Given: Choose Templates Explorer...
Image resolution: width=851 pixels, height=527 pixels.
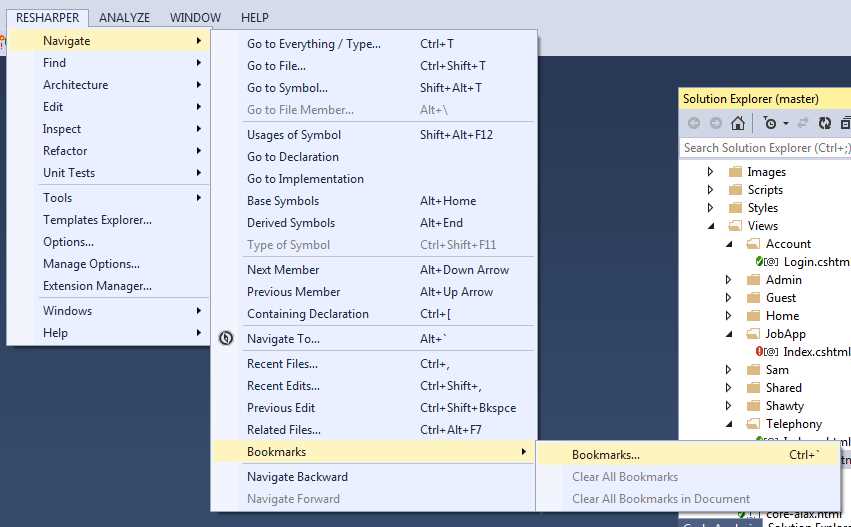Looking at the screenshot, I should click(109, 220).
